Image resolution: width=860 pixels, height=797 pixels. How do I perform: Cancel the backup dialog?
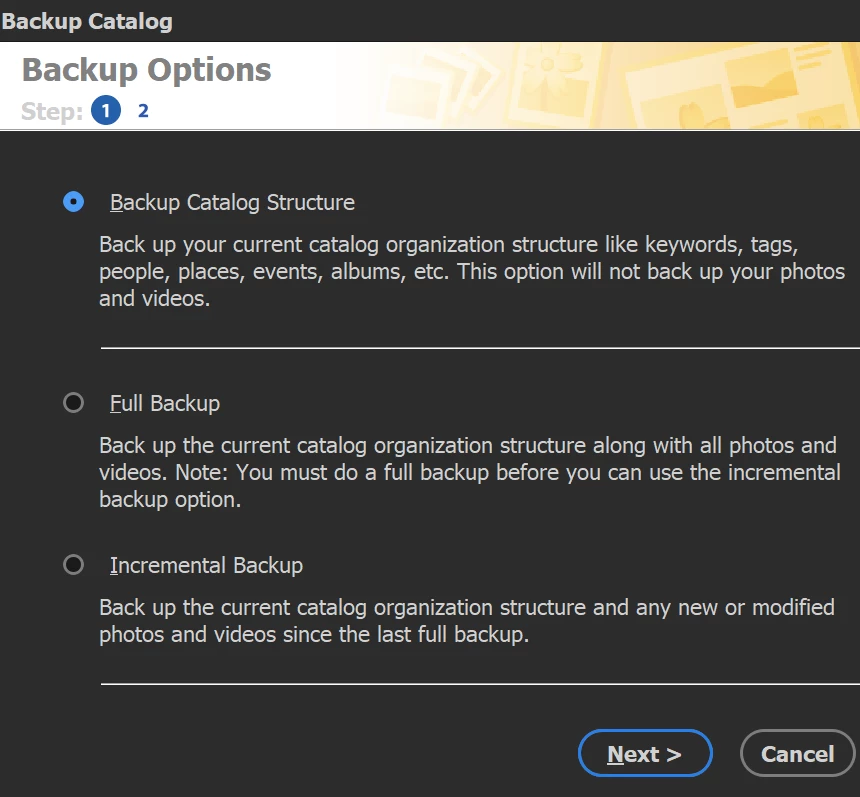[x=797, y=754]
